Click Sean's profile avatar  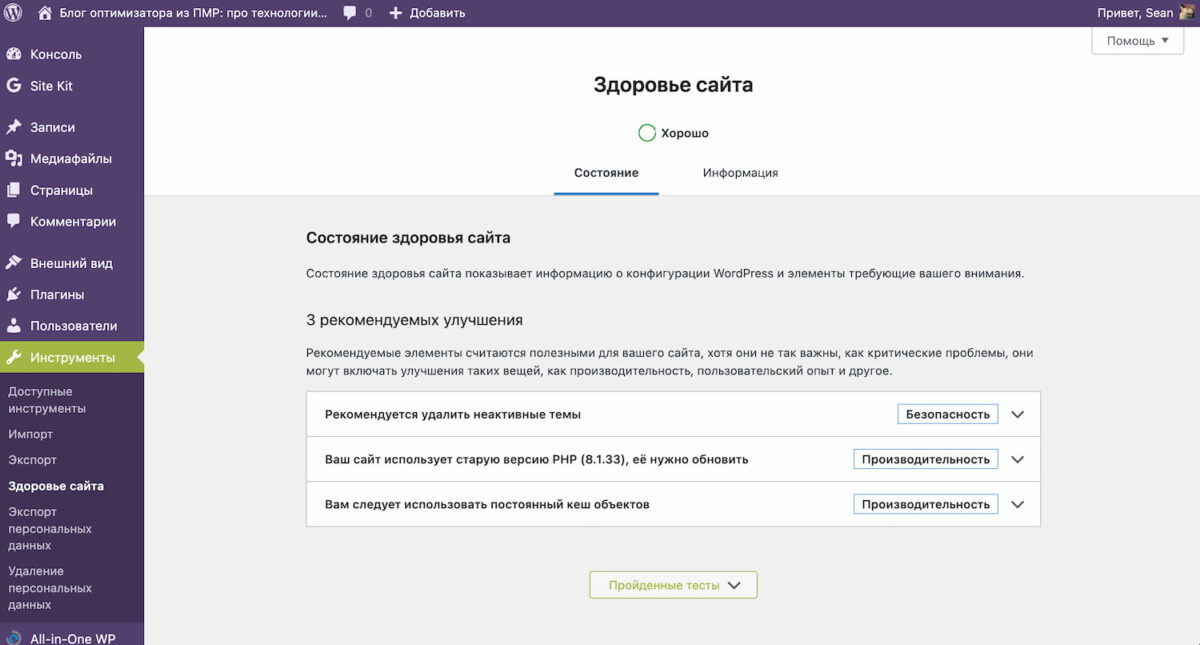1186,13
